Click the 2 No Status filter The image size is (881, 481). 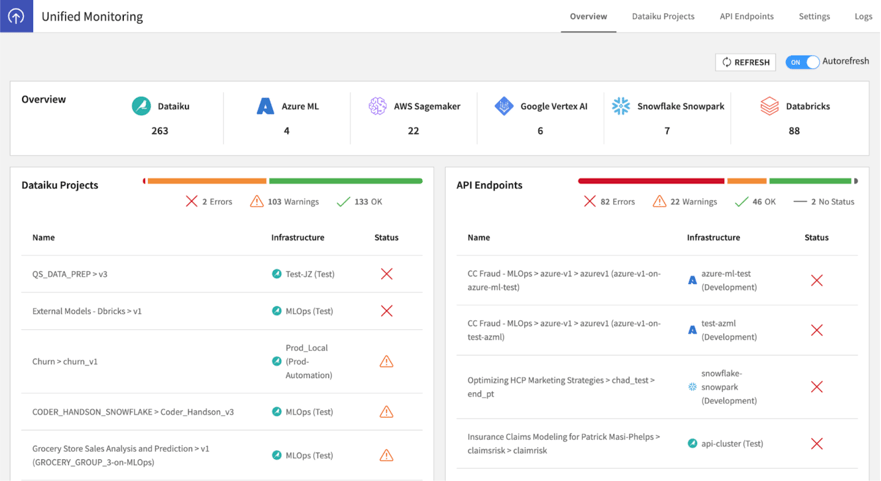coord(824,201)
